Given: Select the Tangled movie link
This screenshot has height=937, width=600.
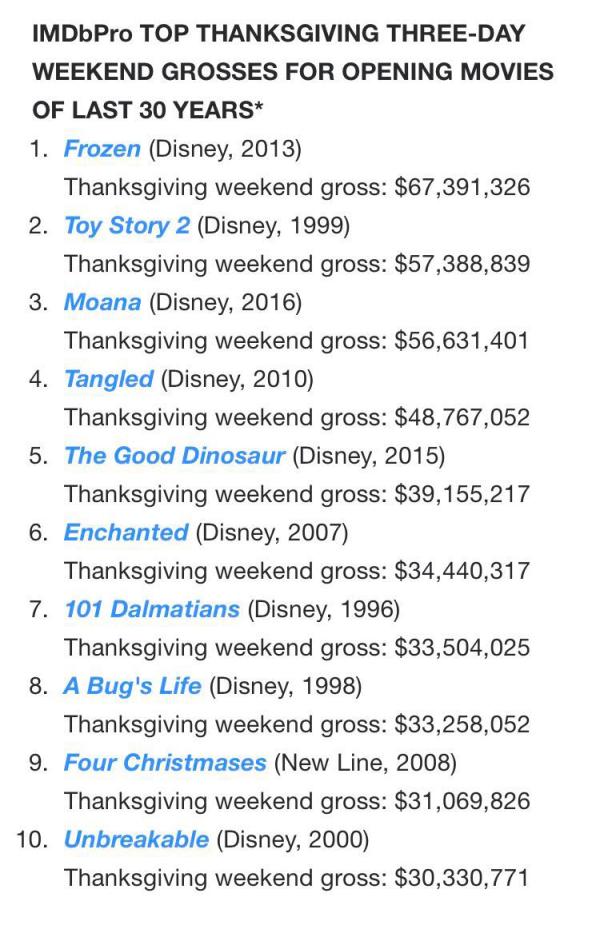Looking at the screenshot, I should click(108, 379).
